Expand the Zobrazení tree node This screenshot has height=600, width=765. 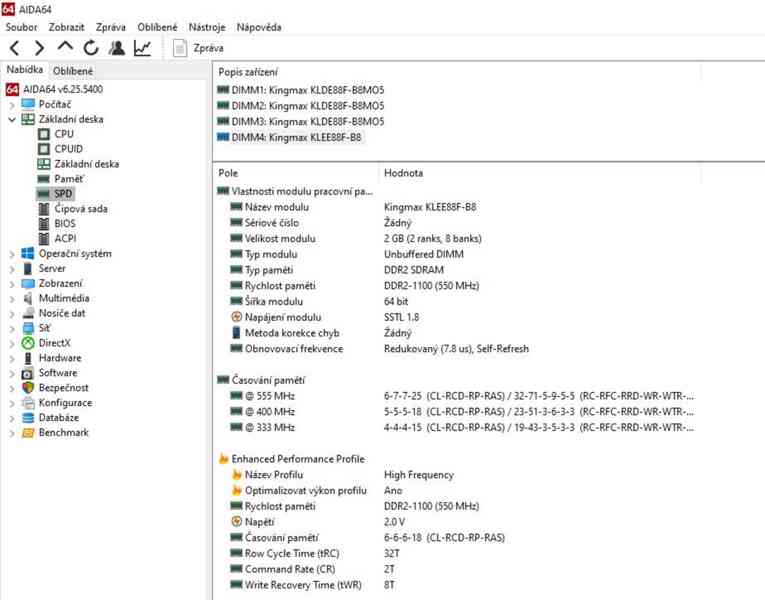(12, 284)
